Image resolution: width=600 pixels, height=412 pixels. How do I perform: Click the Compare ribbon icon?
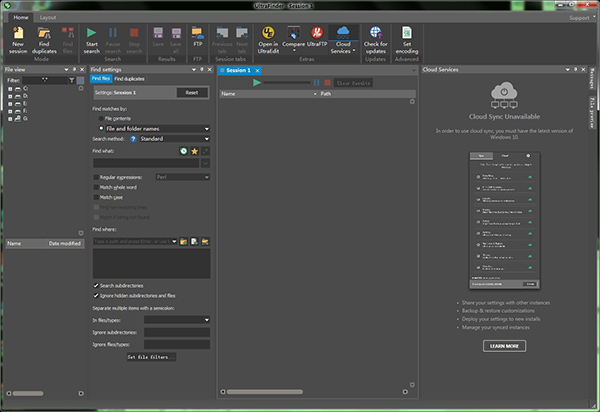tap(293, 33)
